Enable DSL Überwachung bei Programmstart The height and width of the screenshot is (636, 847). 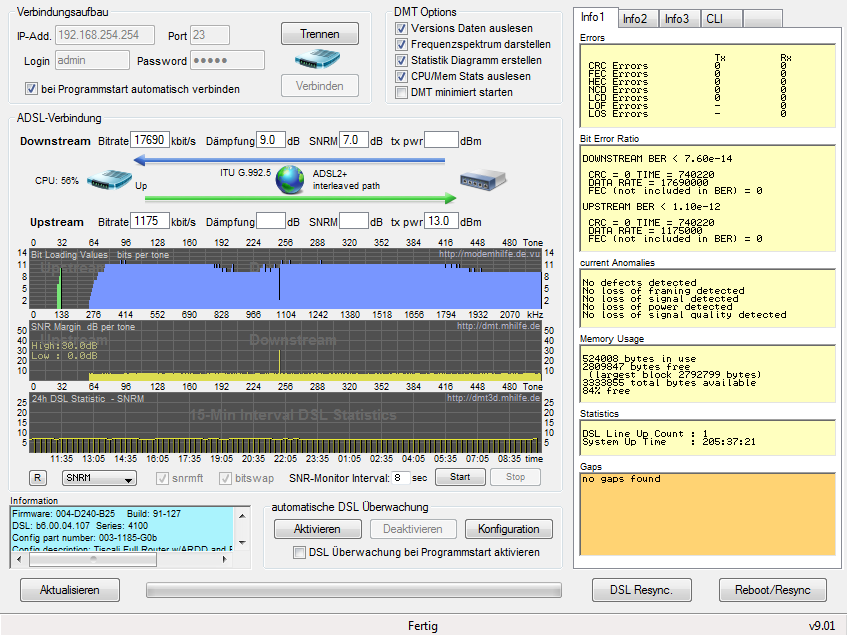299,552
